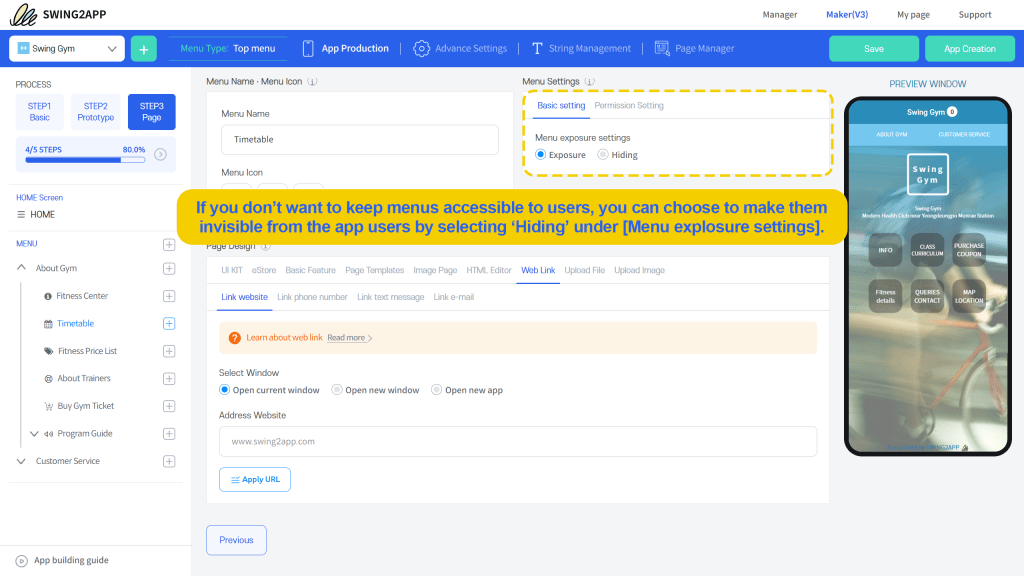Screen dimensions: 1024x576
Task: Click PURCHASE COUPON icon in phone preview
Action: (x=968, y=250)
